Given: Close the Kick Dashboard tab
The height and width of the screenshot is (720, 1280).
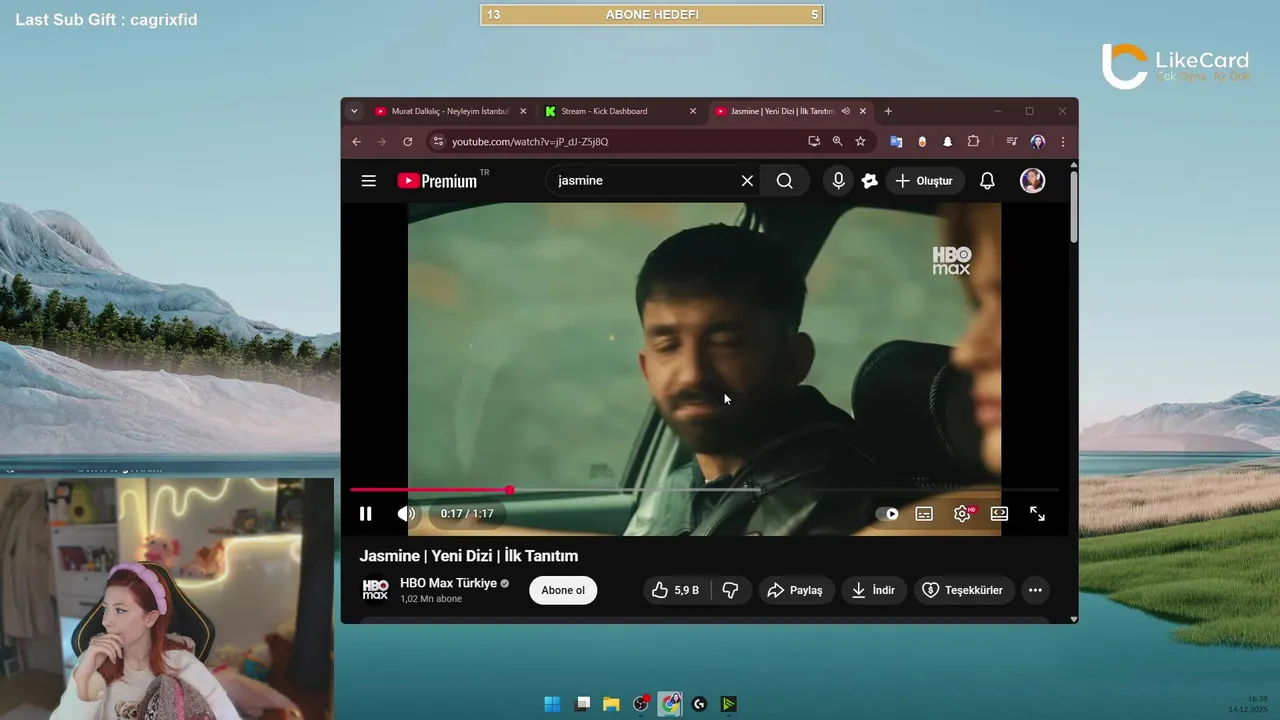Looking at the screenshot, I should point(693,111).
